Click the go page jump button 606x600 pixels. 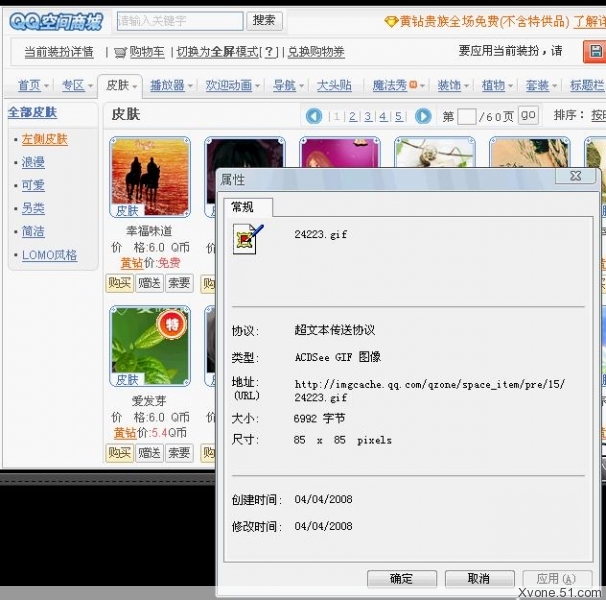click(528, 115)
